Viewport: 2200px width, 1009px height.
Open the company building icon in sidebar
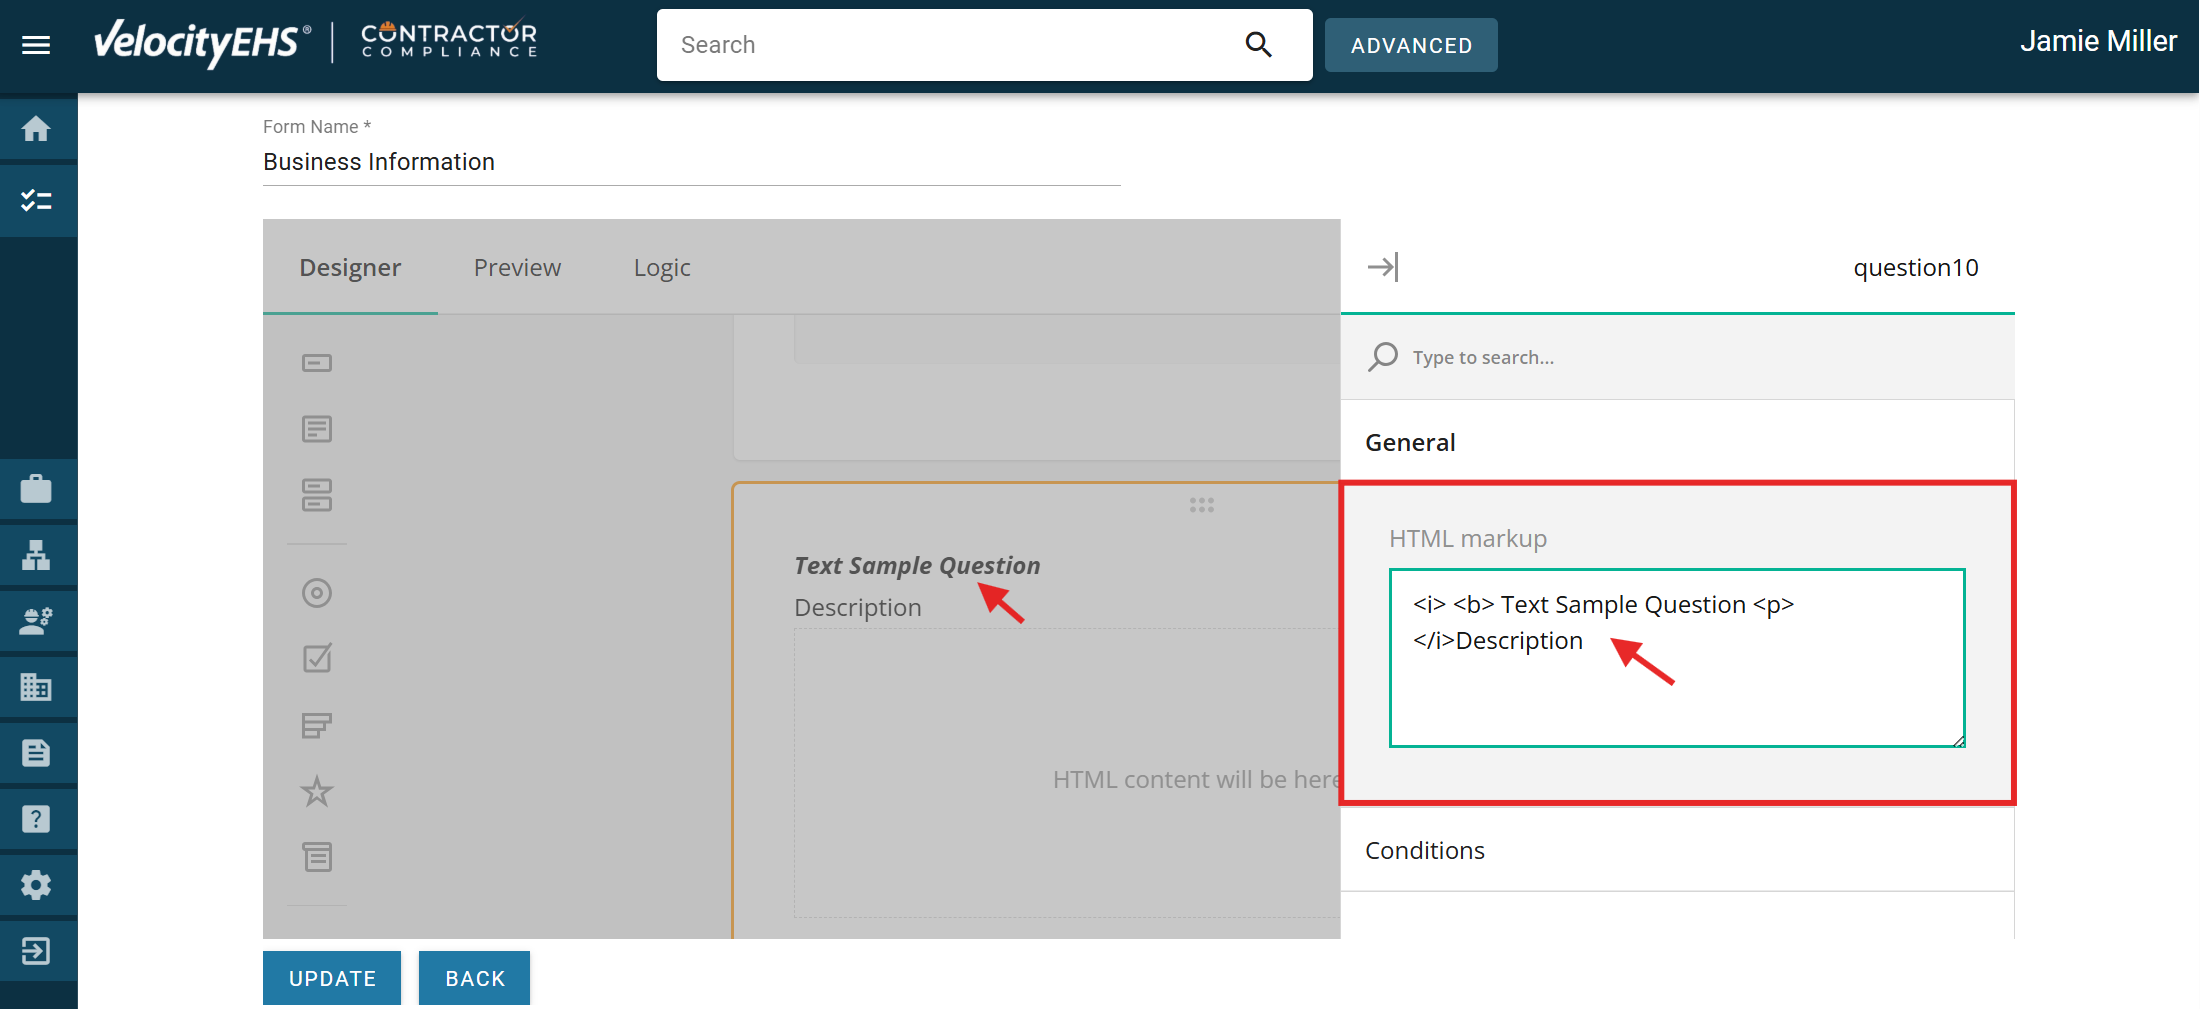[x=37, y=687]
